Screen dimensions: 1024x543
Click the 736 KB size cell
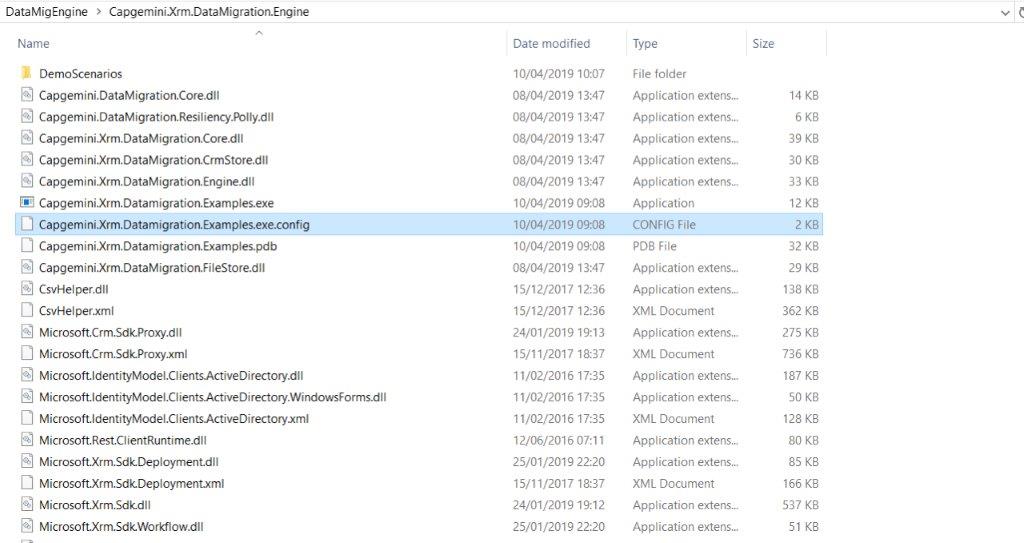click(800, 354)
